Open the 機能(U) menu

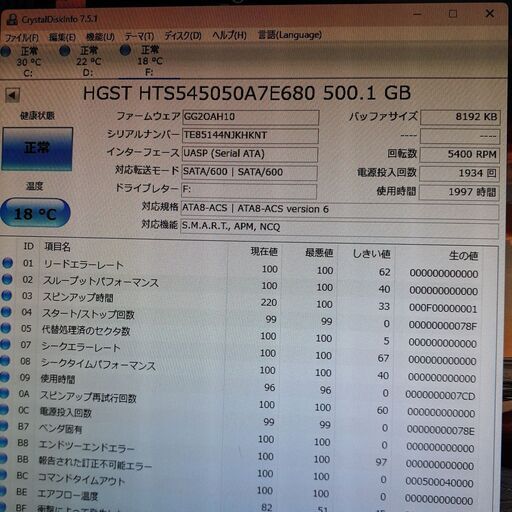pyautogui.click(x=100, y=36)
